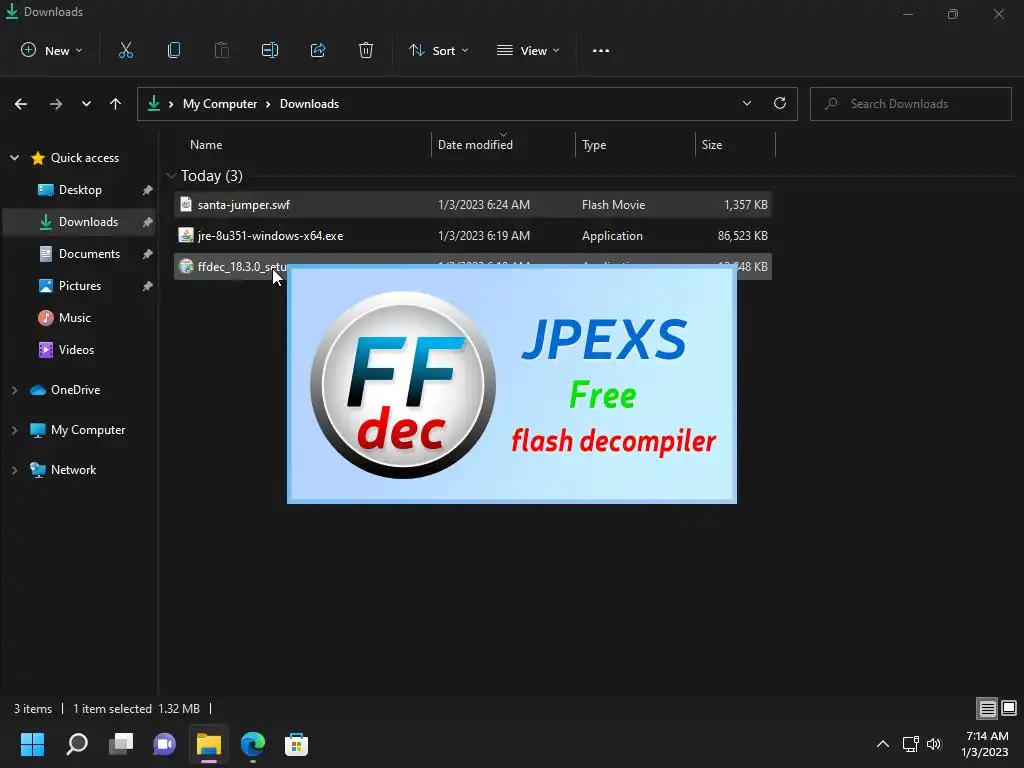Open Task View on taskbar

pyautogui.click(x=121, y=744)
